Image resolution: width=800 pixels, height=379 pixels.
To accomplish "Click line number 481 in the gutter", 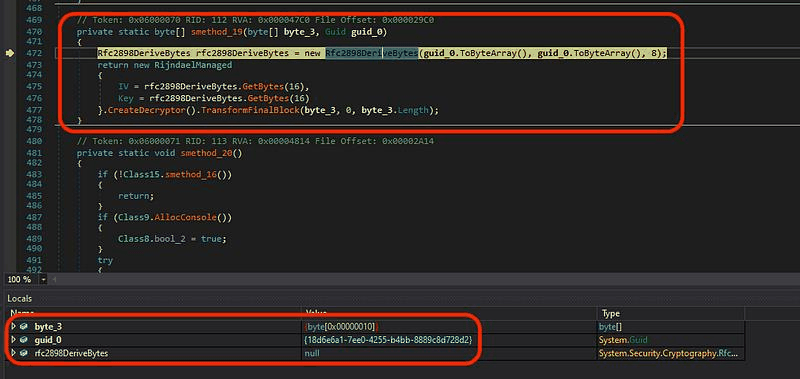I will tap(33, 153).
